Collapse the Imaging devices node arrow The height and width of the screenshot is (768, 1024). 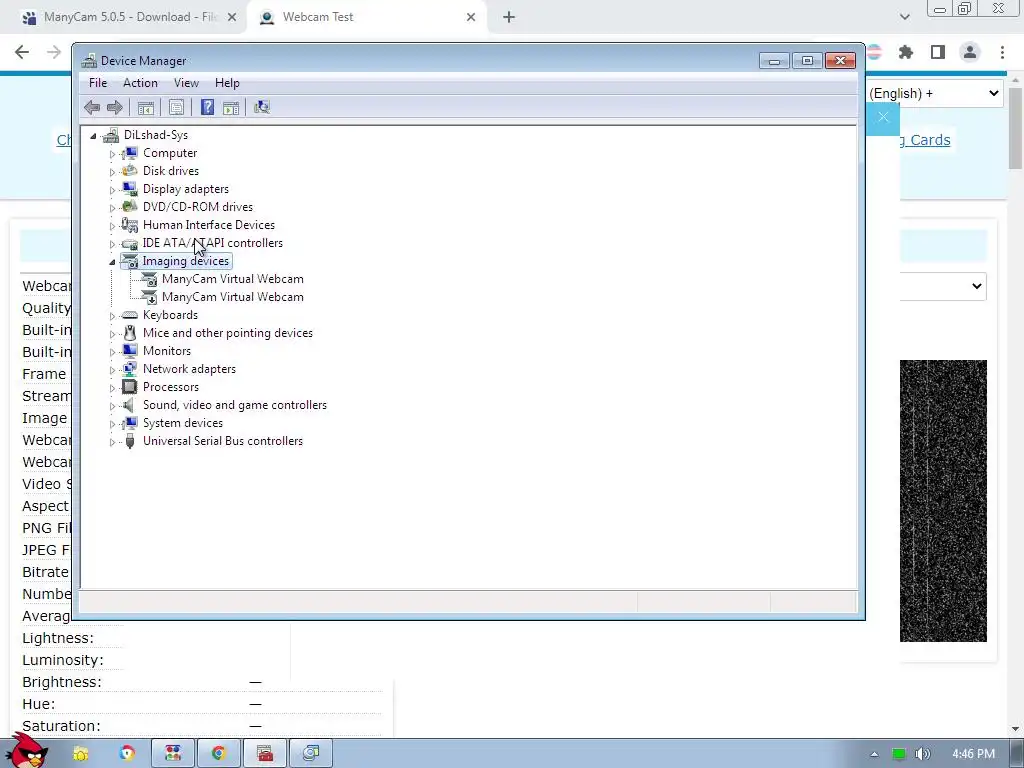[x=112, y=262]
